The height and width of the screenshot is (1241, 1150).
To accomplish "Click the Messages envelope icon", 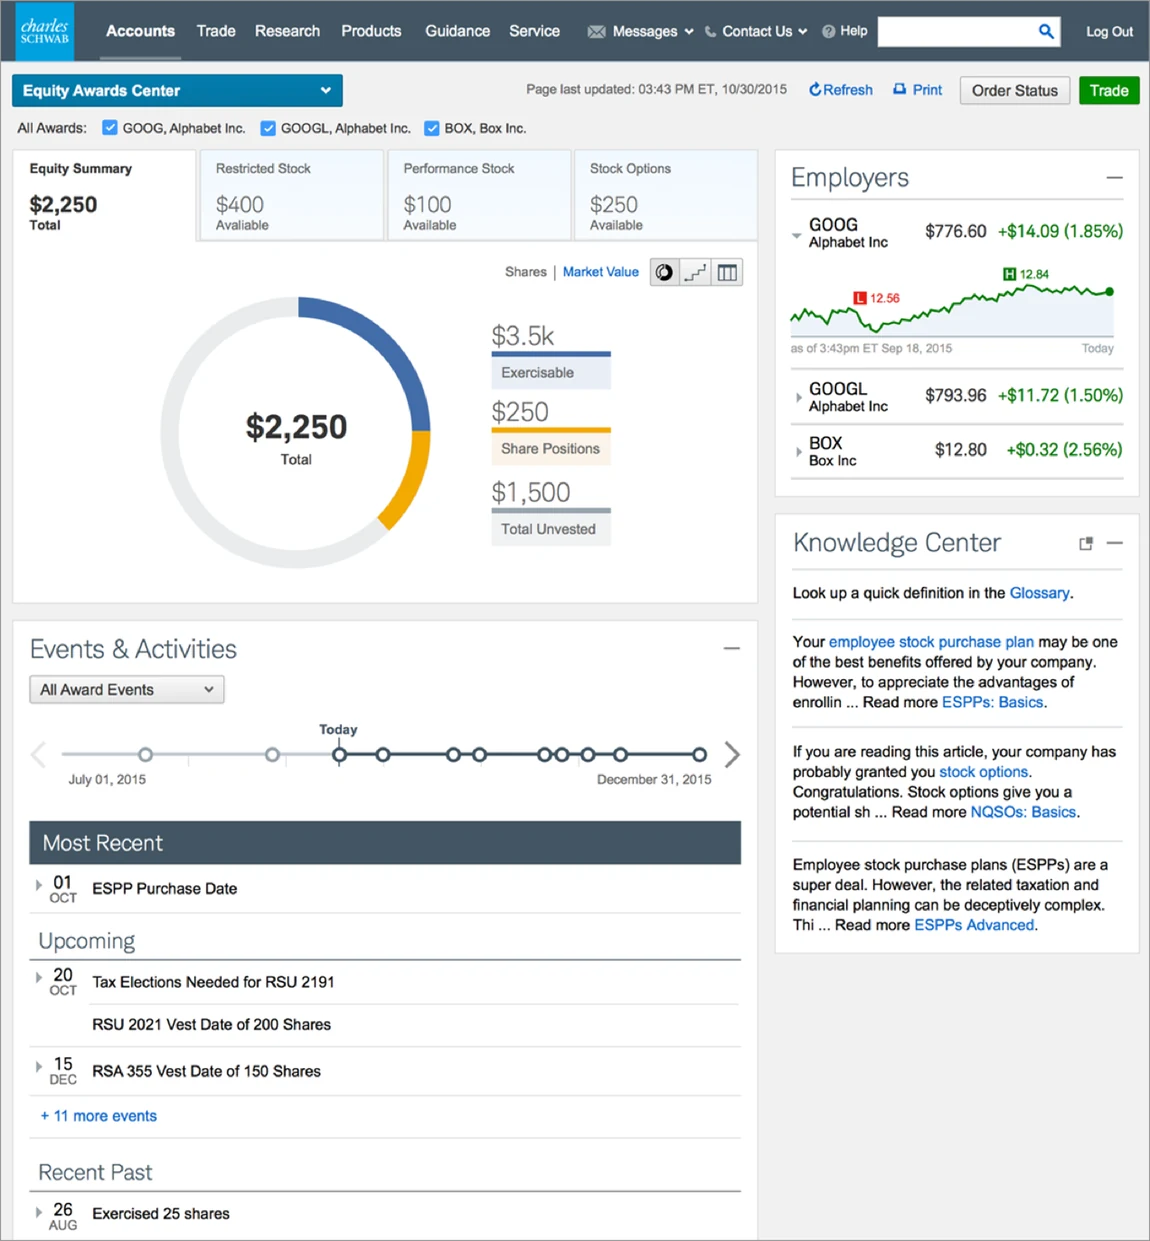I will pyautogui.click(x=596, y=32).
